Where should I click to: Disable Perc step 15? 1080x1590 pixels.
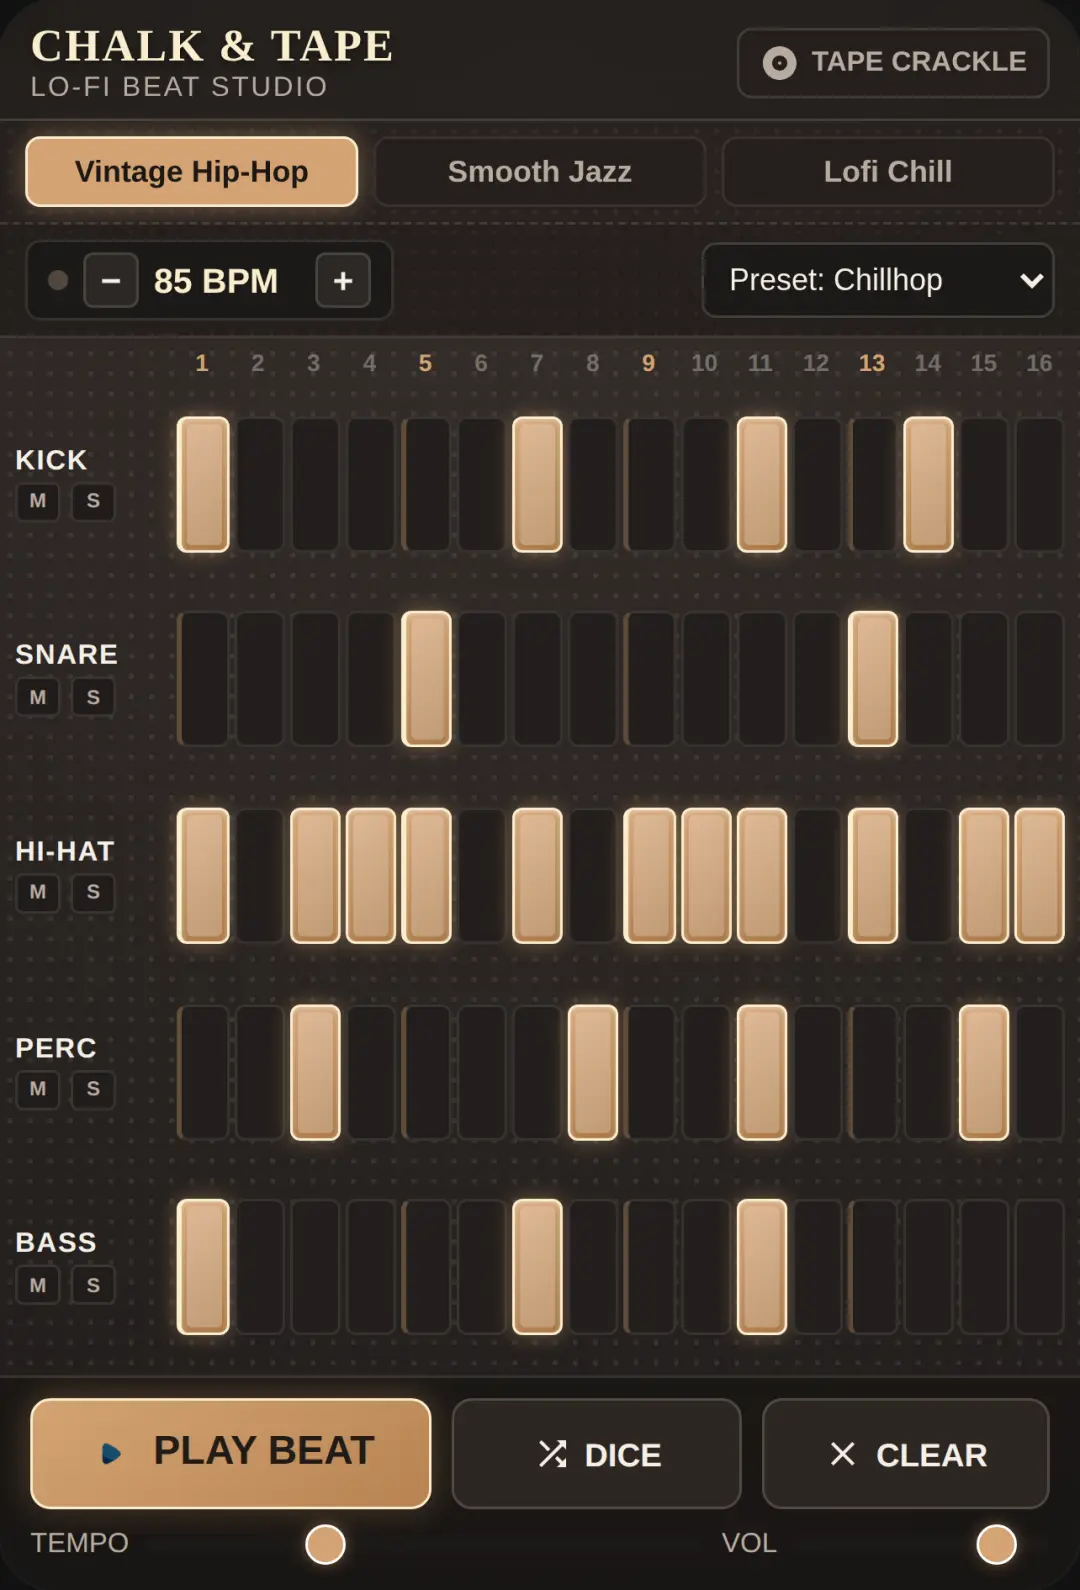coord(984,1073)
